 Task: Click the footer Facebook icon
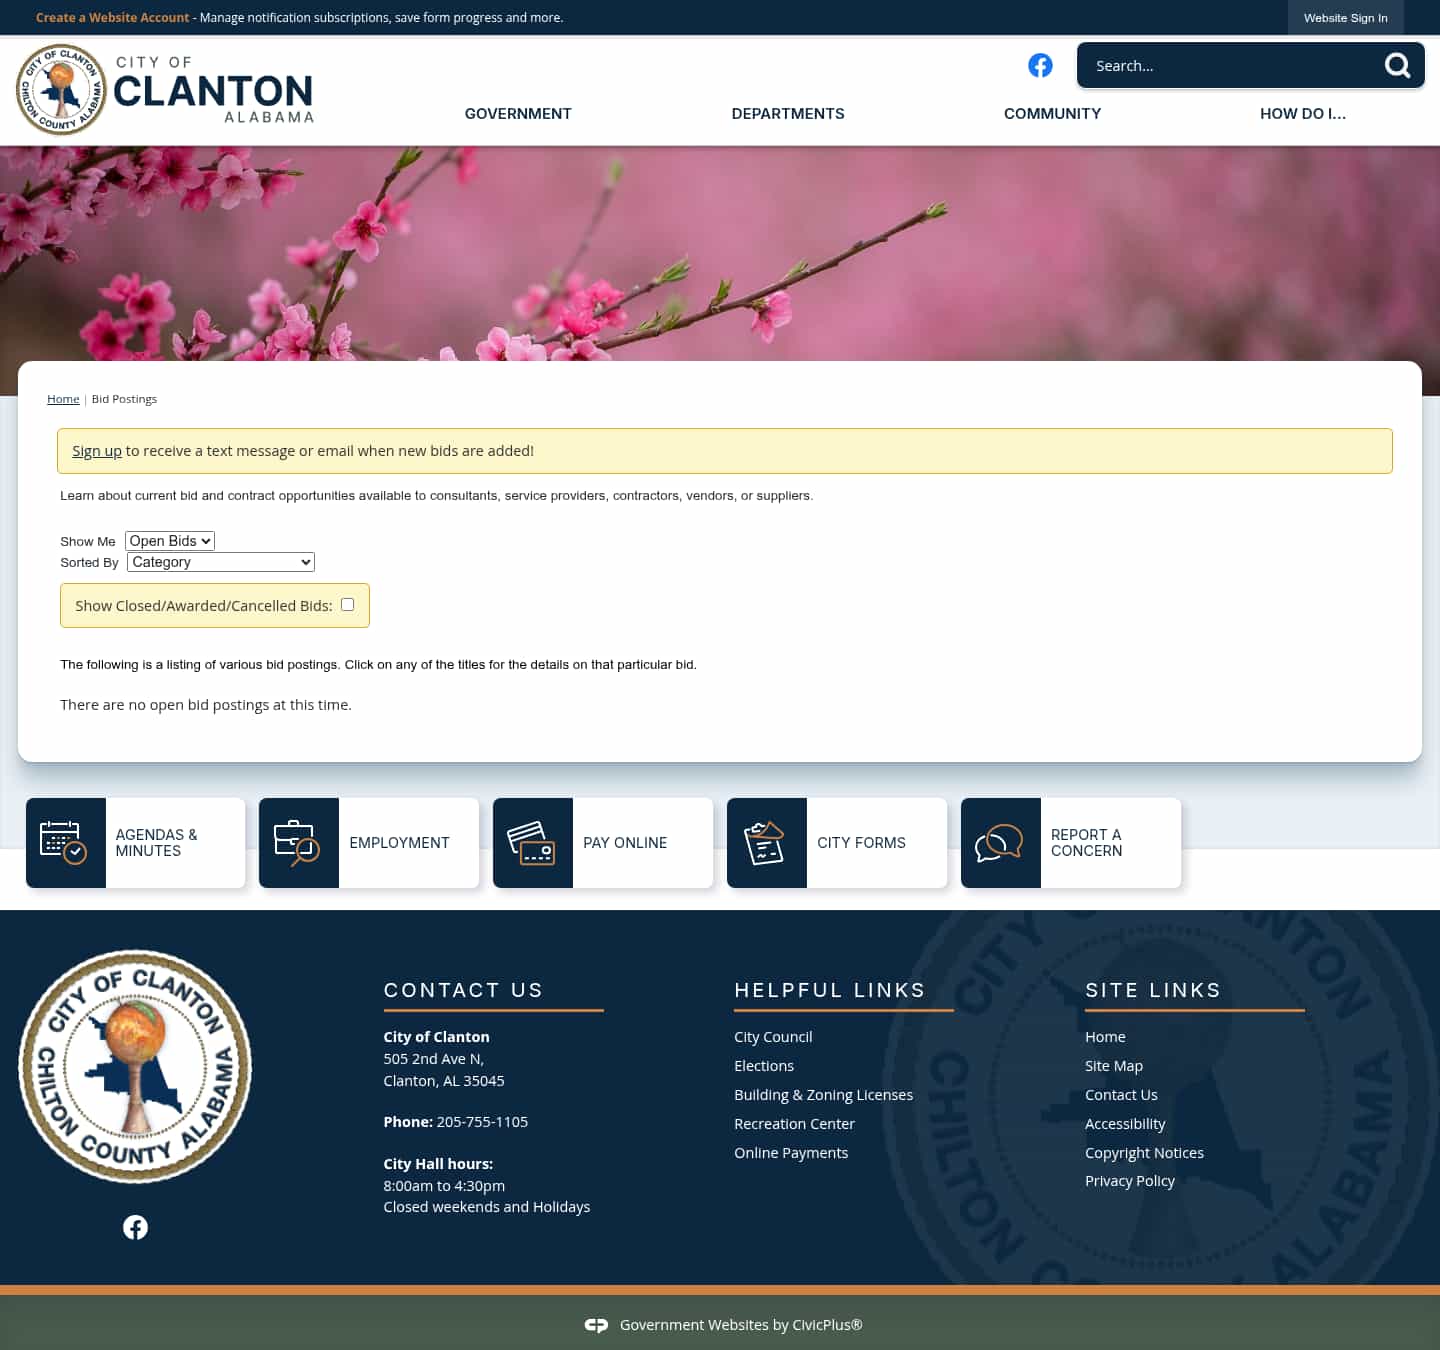135,1226
